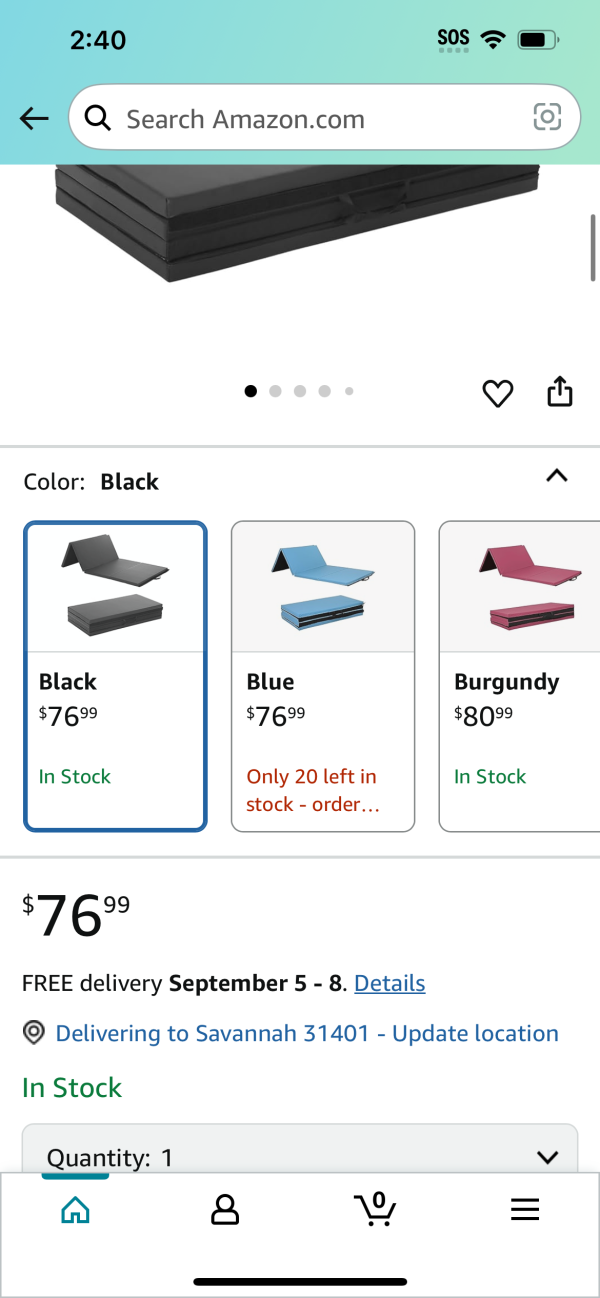Open the account profile icon
The width and height of the screenshot is (600, 1298).
tap(225, 1210)
